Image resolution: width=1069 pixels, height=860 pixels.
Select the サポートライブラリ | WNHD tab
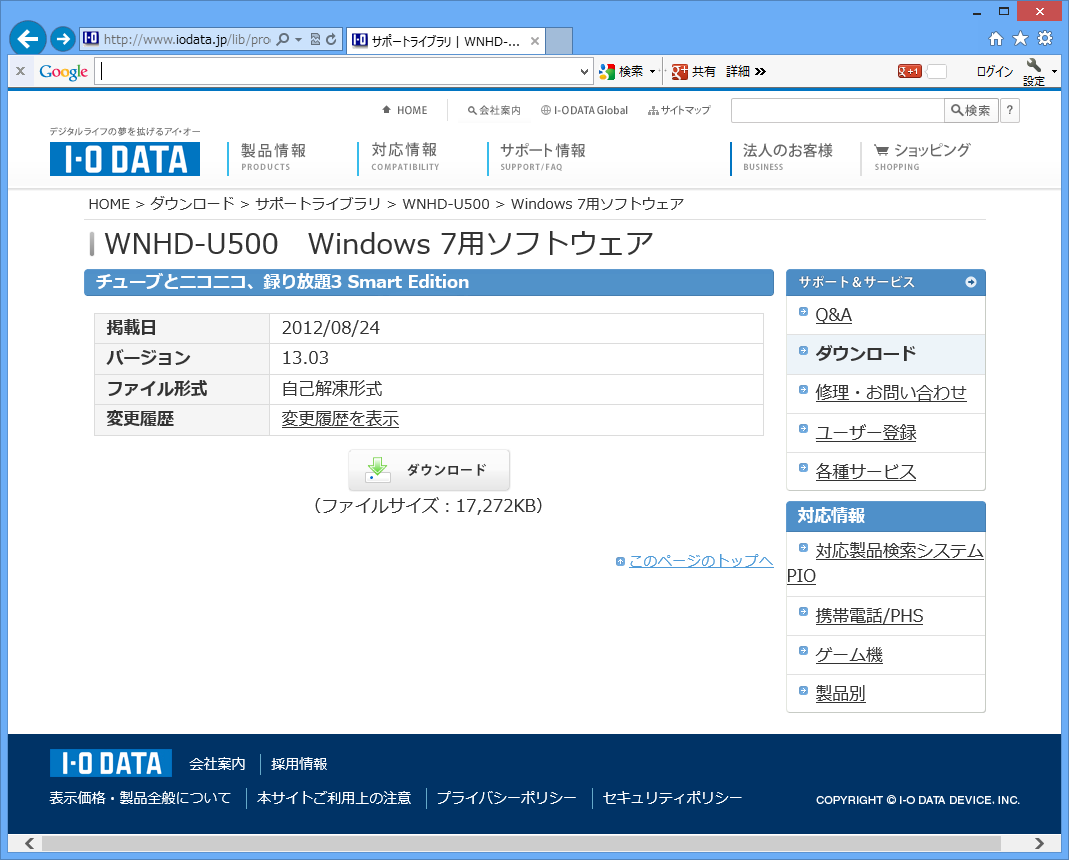click(446, 41)
